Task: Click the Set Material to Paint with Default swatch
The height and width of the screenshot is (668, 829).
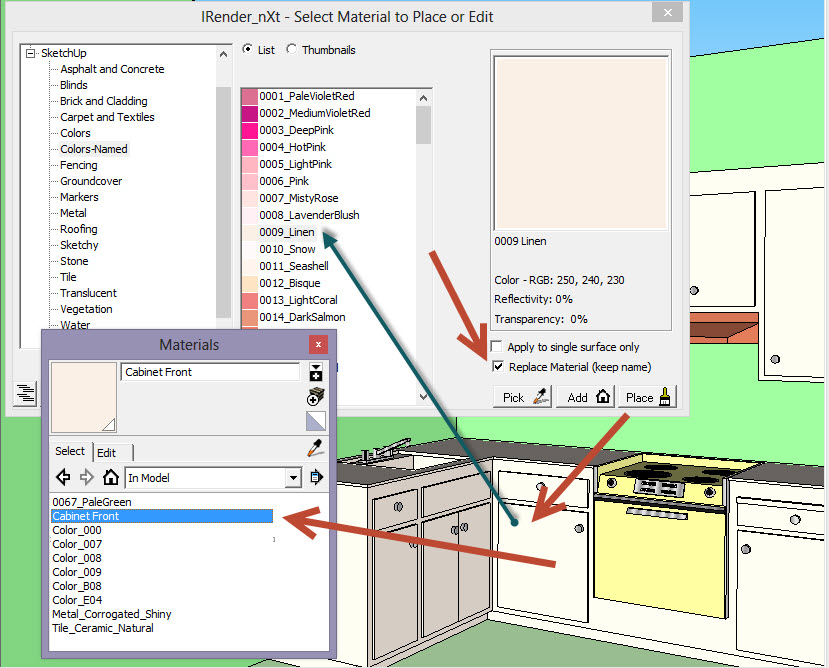Action: tap(316, 420)
